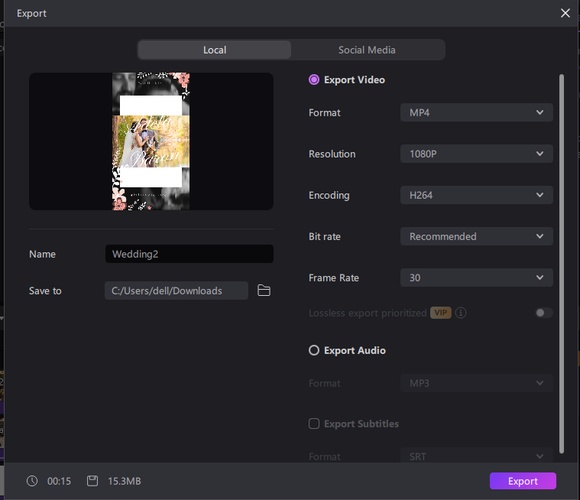Open the MP4 Format dropdown
Image resolution: width=580 pixels, height=500 pixels.
(476, 112)
